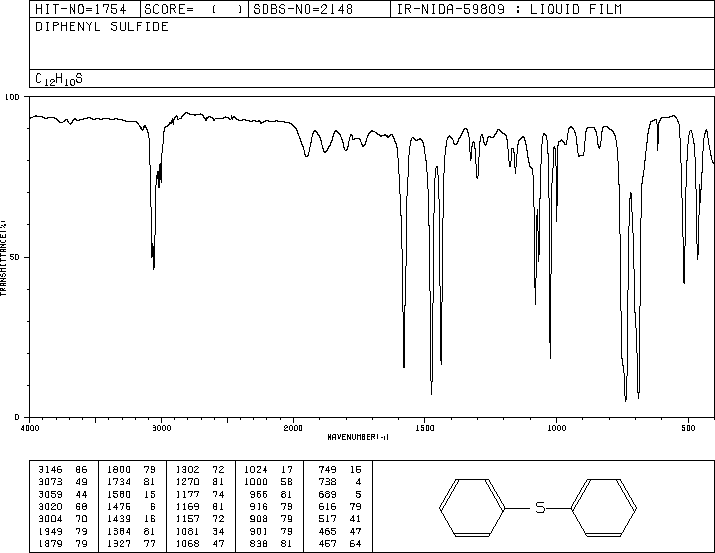Click peak list wavenumber 457

coord(327,544)
